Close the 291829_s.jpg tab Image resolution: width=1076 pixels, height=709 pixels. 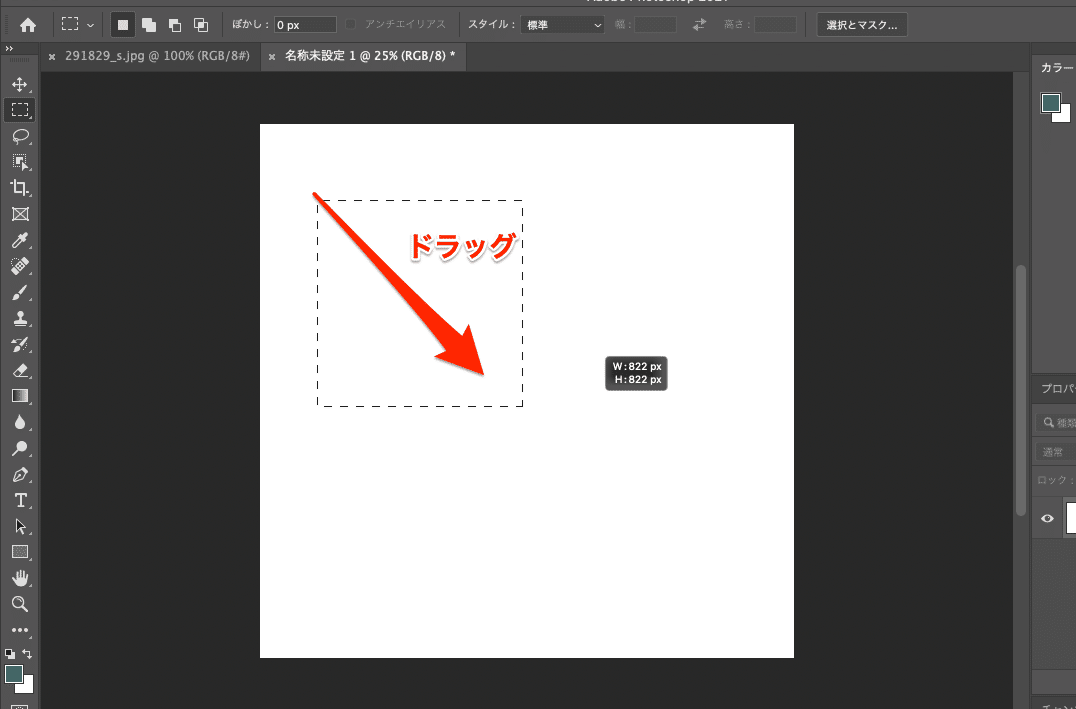click(x=51, y=58)
